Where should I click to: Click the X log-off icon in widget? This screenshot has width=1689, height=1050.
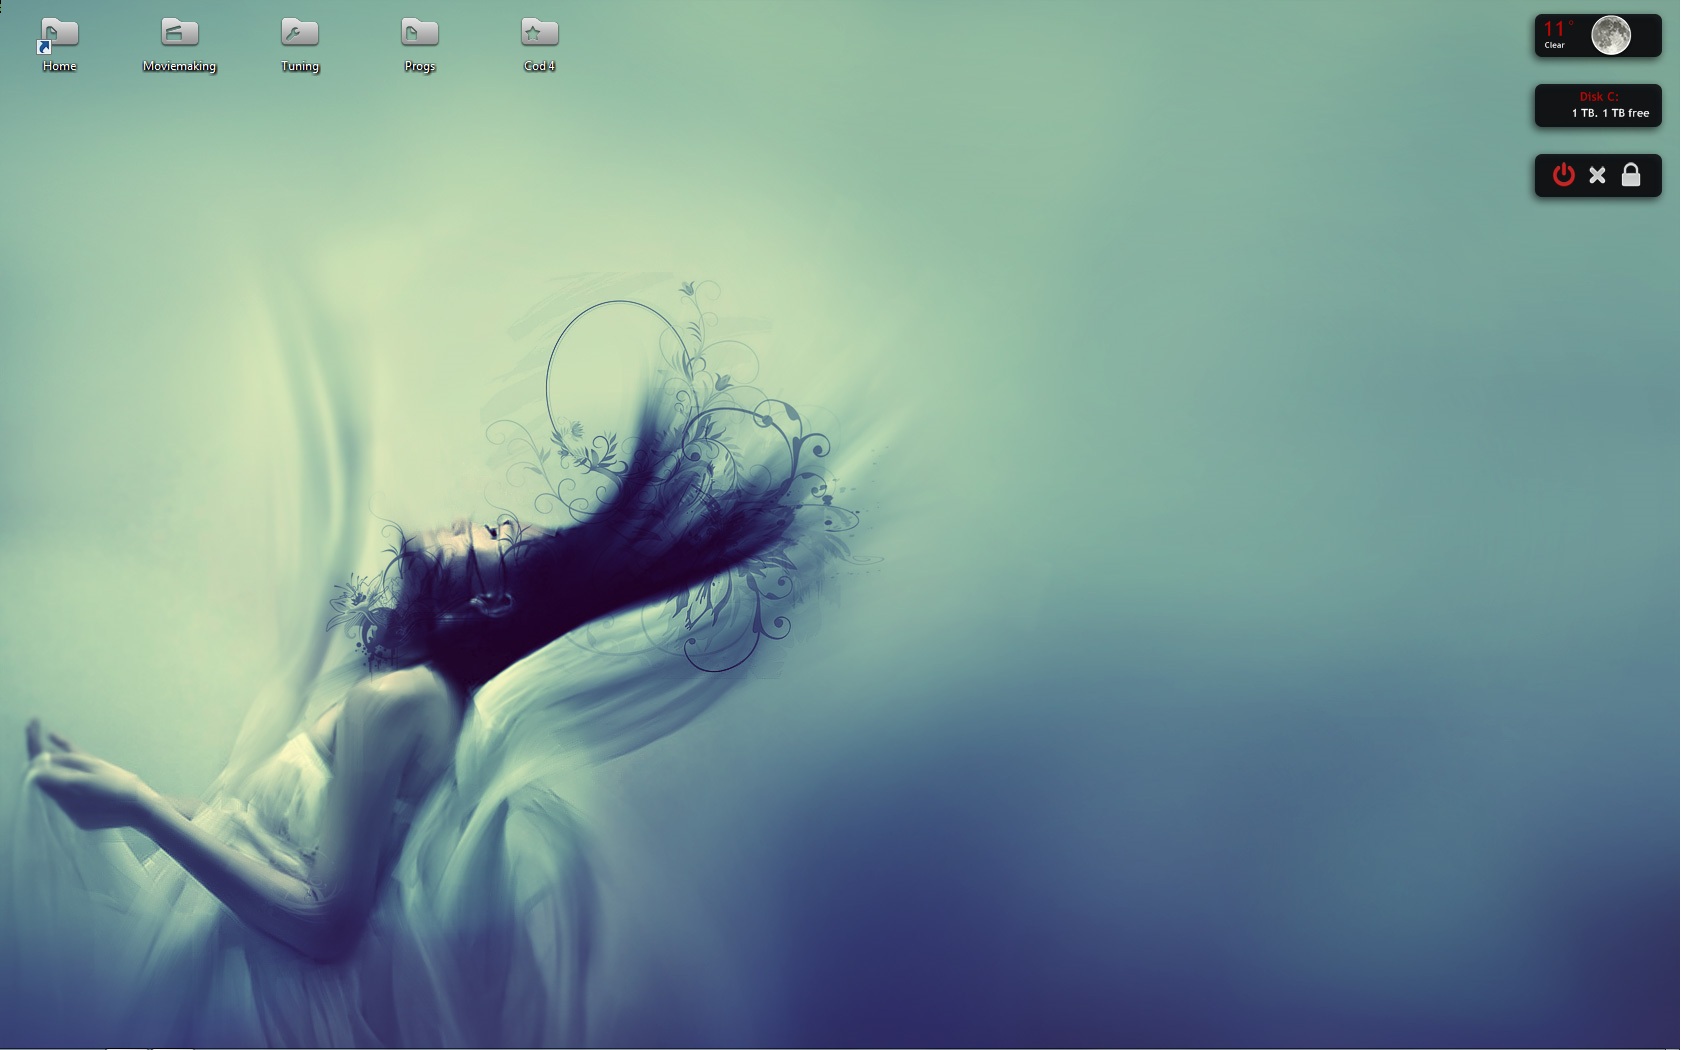pos(1597,176)
